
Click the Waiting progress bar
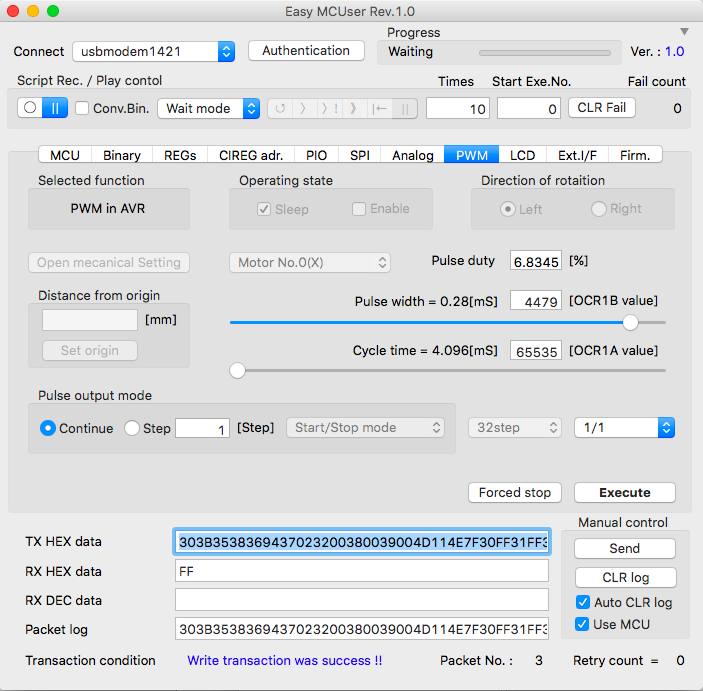(545, 53)
